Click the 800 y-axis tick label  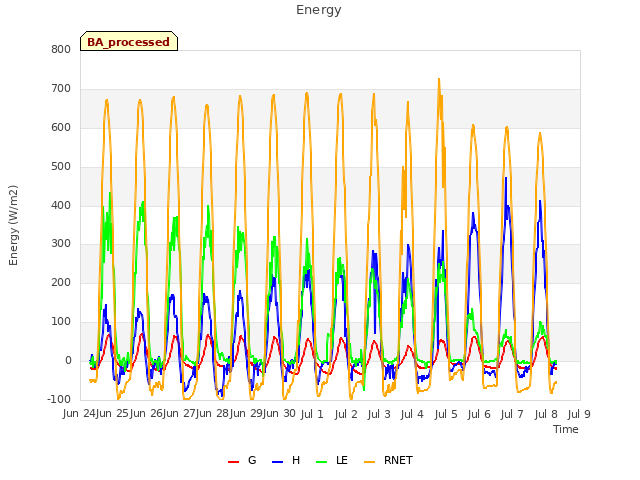tap(61, 49)
